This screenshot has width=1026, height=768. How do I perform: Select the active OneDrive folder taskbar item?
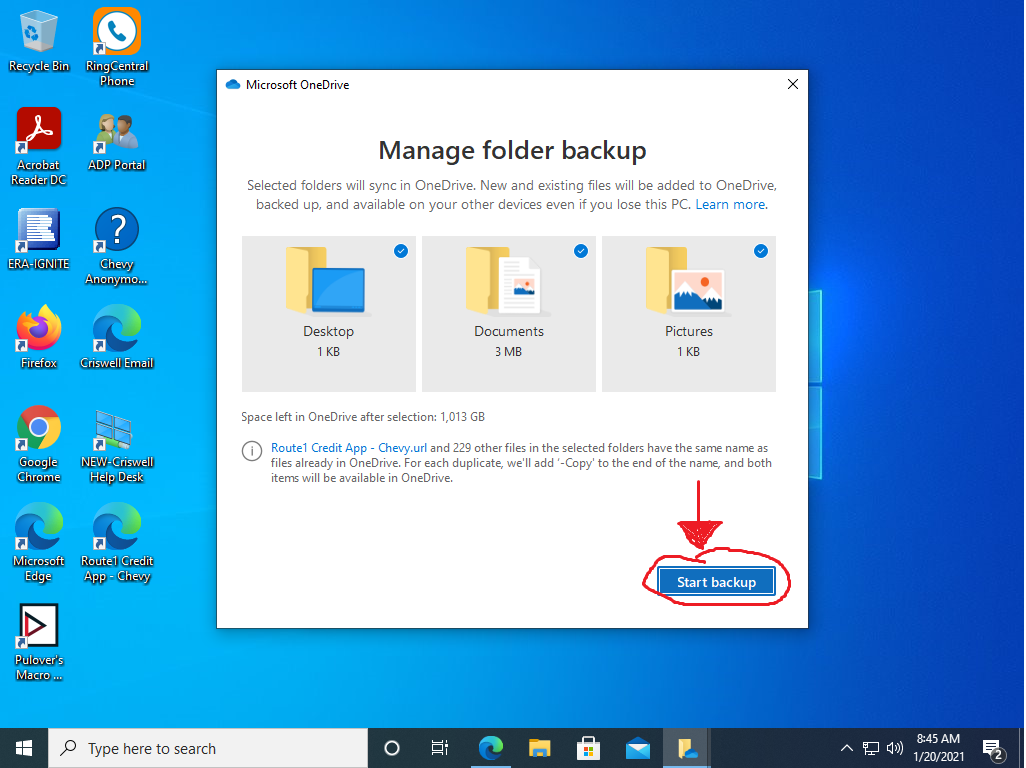point(687,748)
